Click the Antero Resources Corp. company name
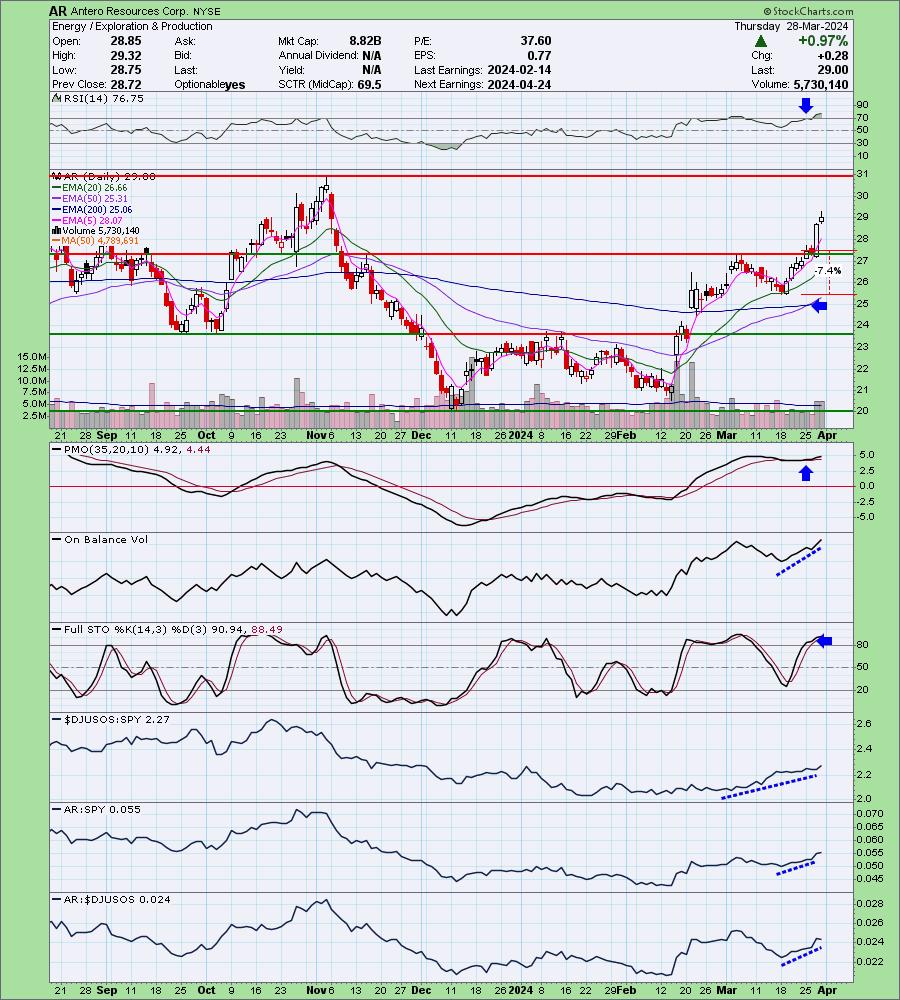The height and width of the screenshot is (1000, 900). pyautogui.click(x=129, y=11)
